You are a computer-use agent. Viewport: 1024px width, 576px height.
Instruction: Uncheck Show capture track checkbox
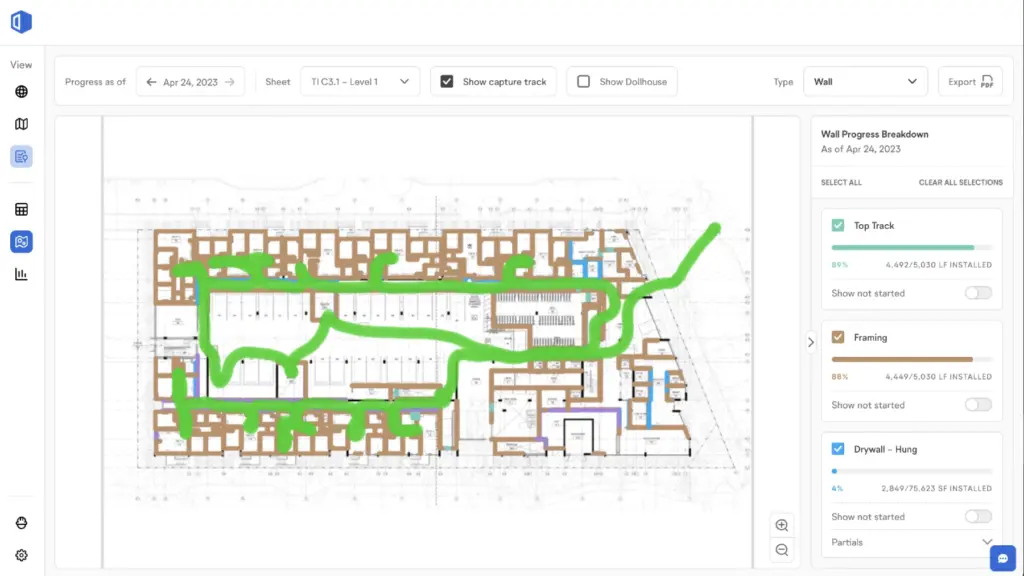pos(447,82)
